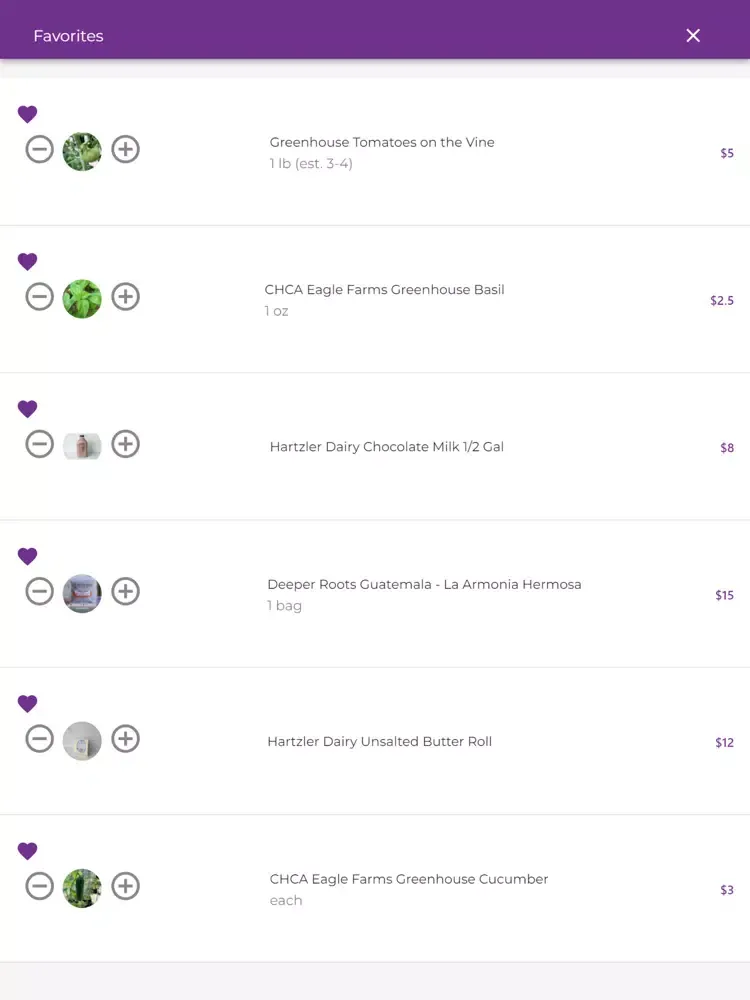Increase Hartzler Dairy Unsalted Butter Roll quantity
Image resolution: width=750 pixels, height=1000 pixels.
pos(126,739)
